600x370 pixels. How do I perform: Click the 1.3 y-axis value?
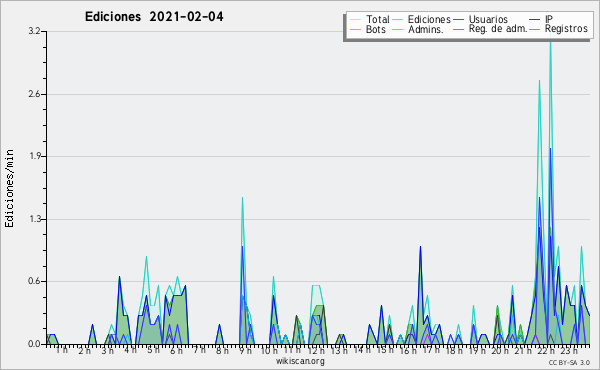(x=34, y=219)
